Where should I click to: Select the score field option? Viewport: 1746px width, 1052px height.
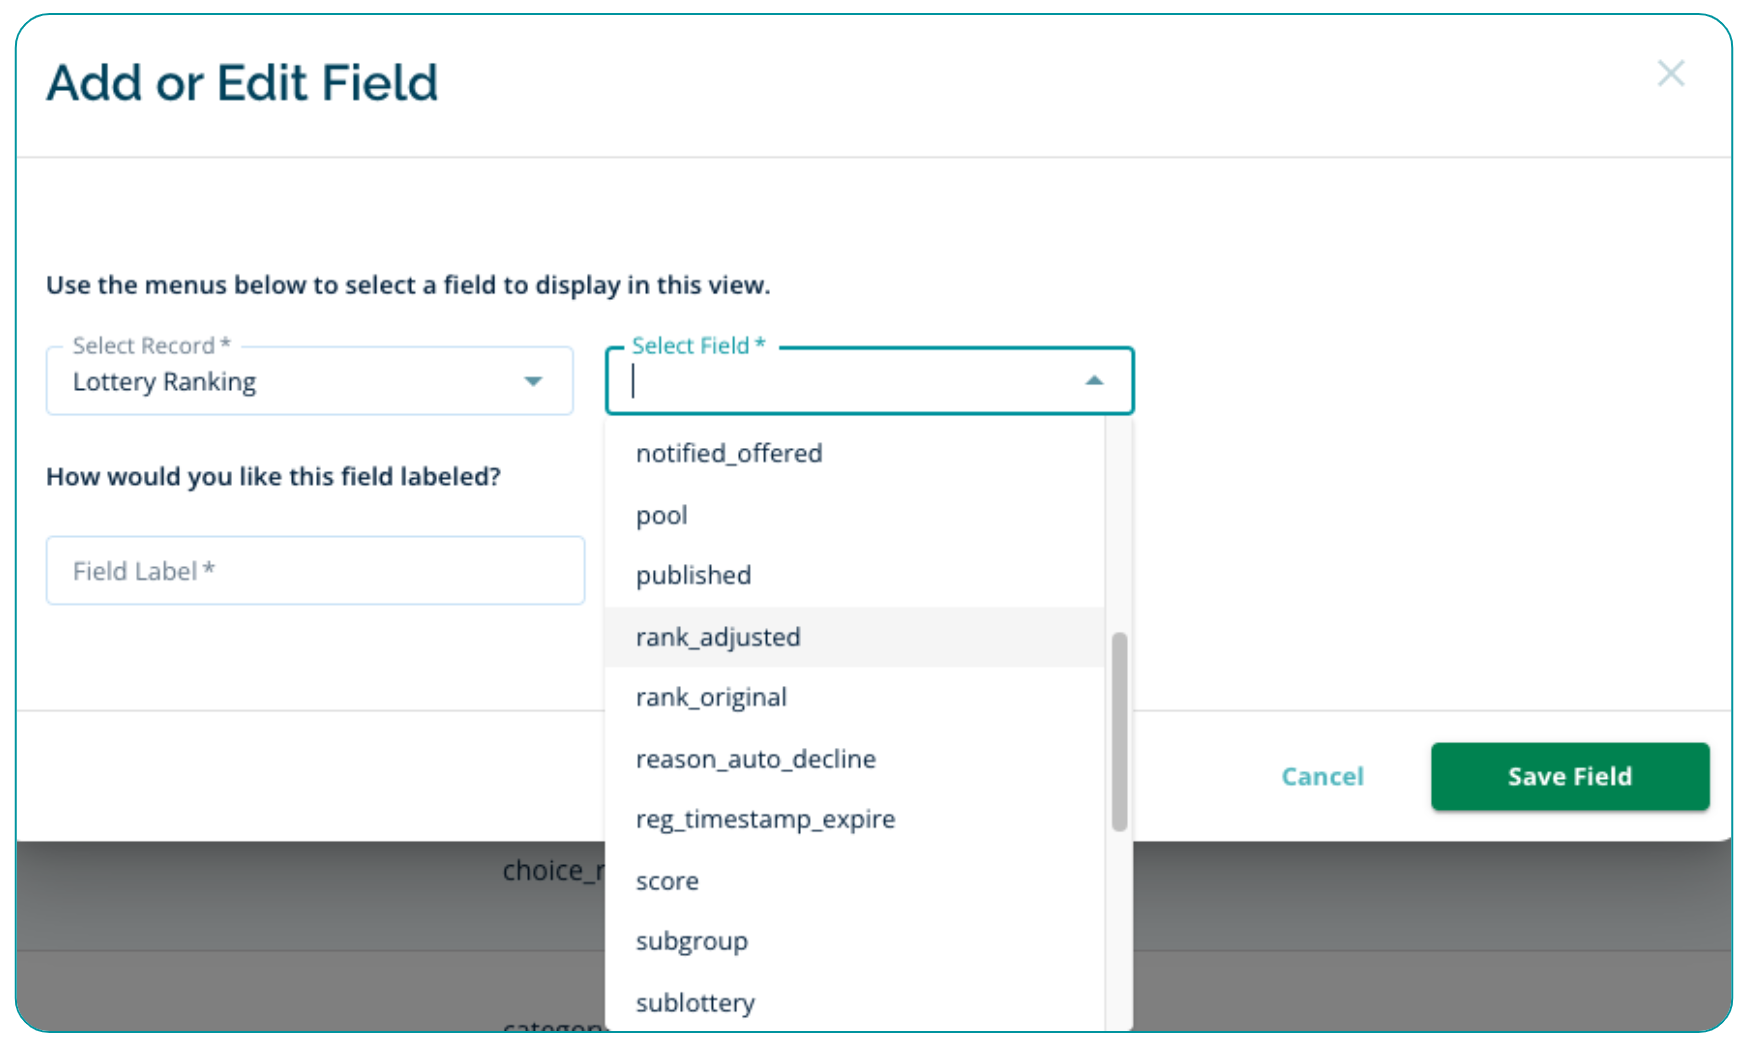click(x=667, y=881)
